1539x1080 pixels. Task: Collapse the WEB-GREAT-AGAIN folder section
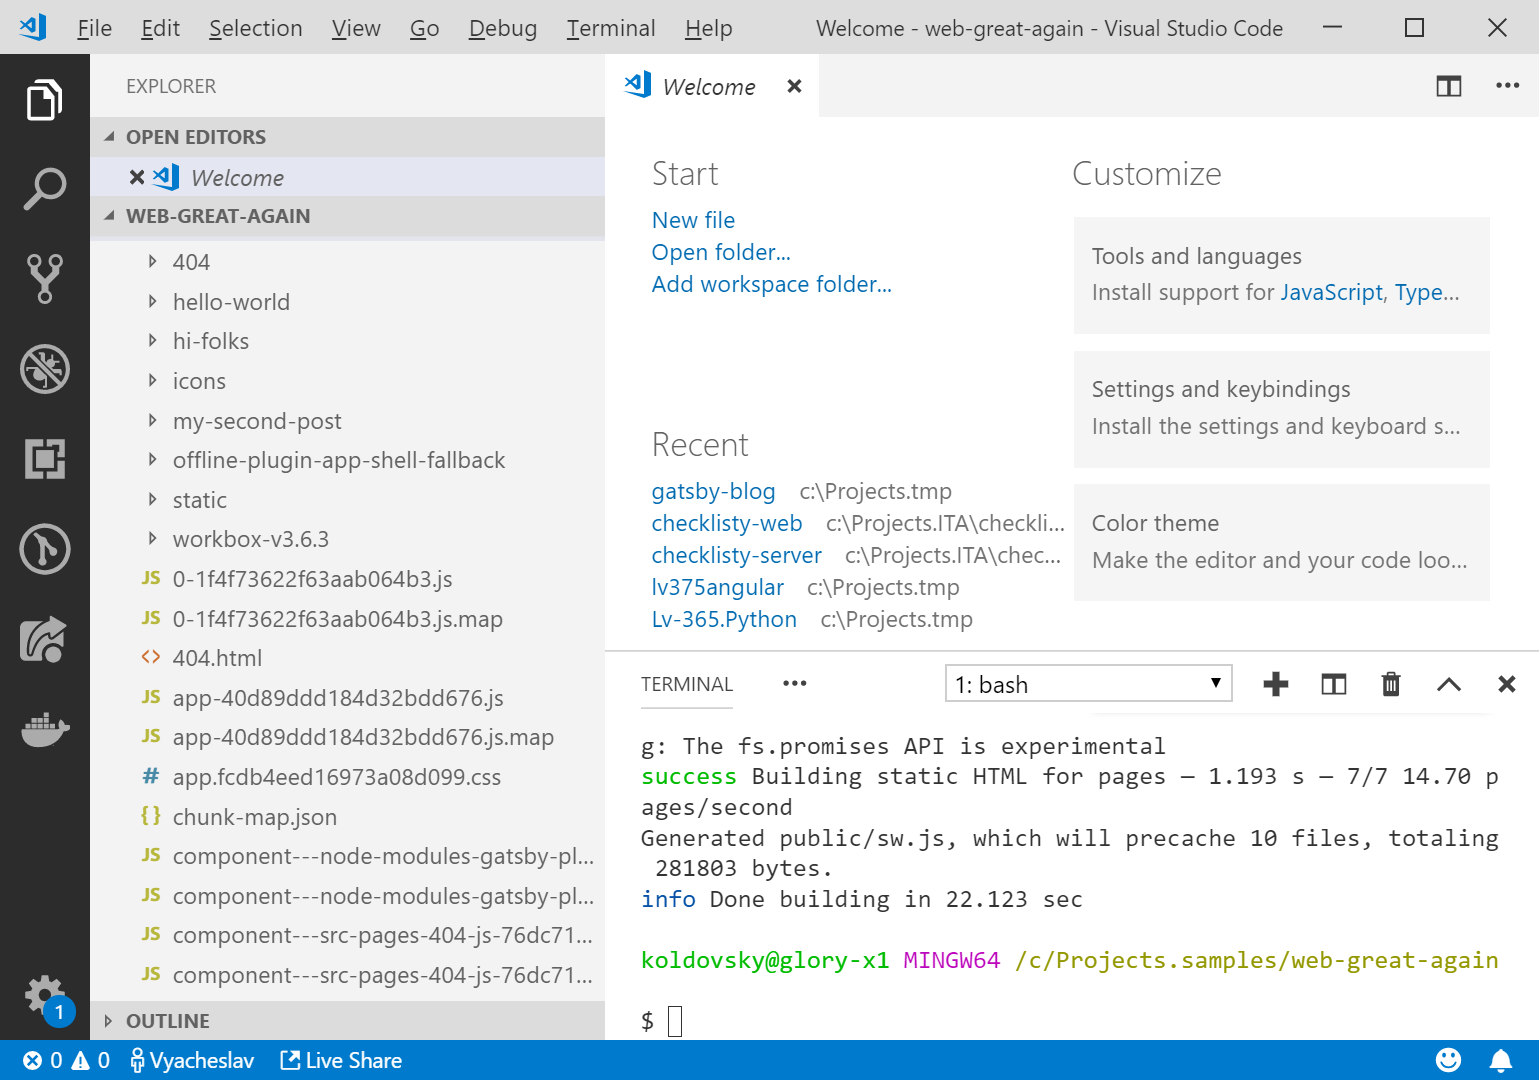click(347, 216)
